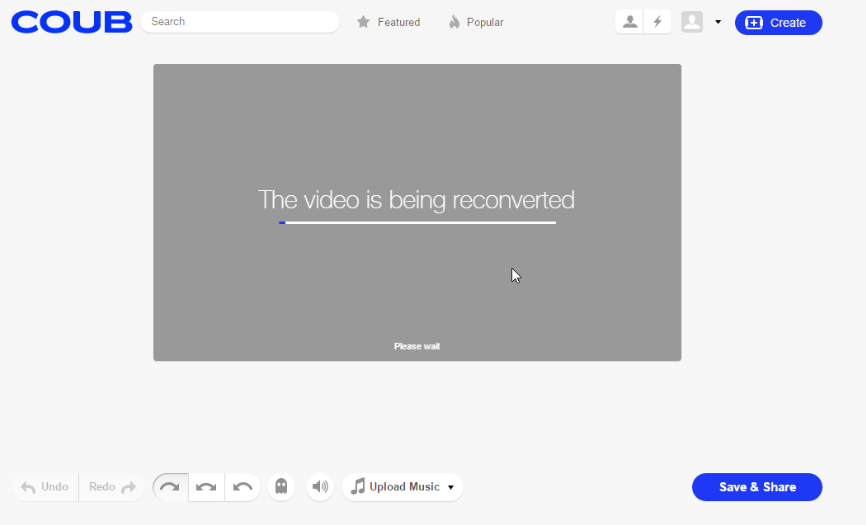Viewport: 866px width, 525px height.
Task: Click the reconversion progress bar
Action: [x=417, y=222]
